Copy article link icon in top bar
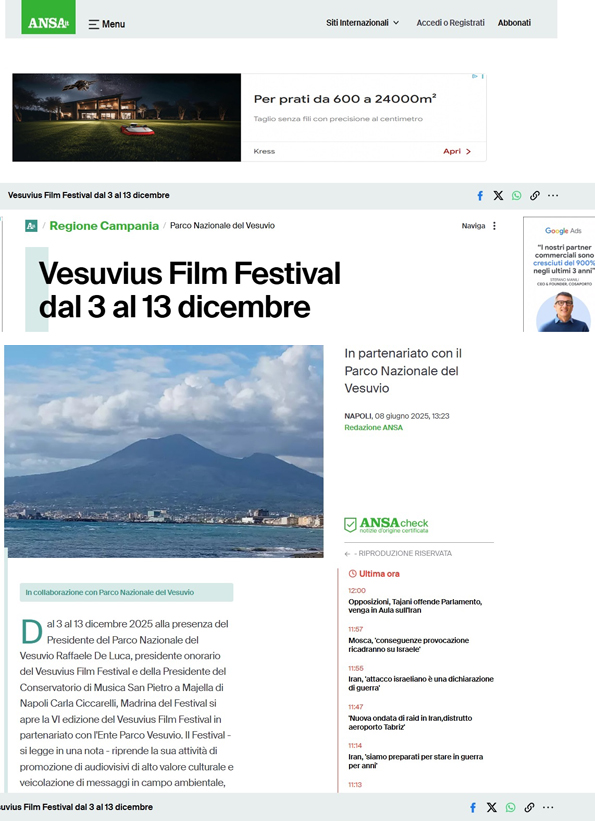595x822 pixels. [535, 196]
